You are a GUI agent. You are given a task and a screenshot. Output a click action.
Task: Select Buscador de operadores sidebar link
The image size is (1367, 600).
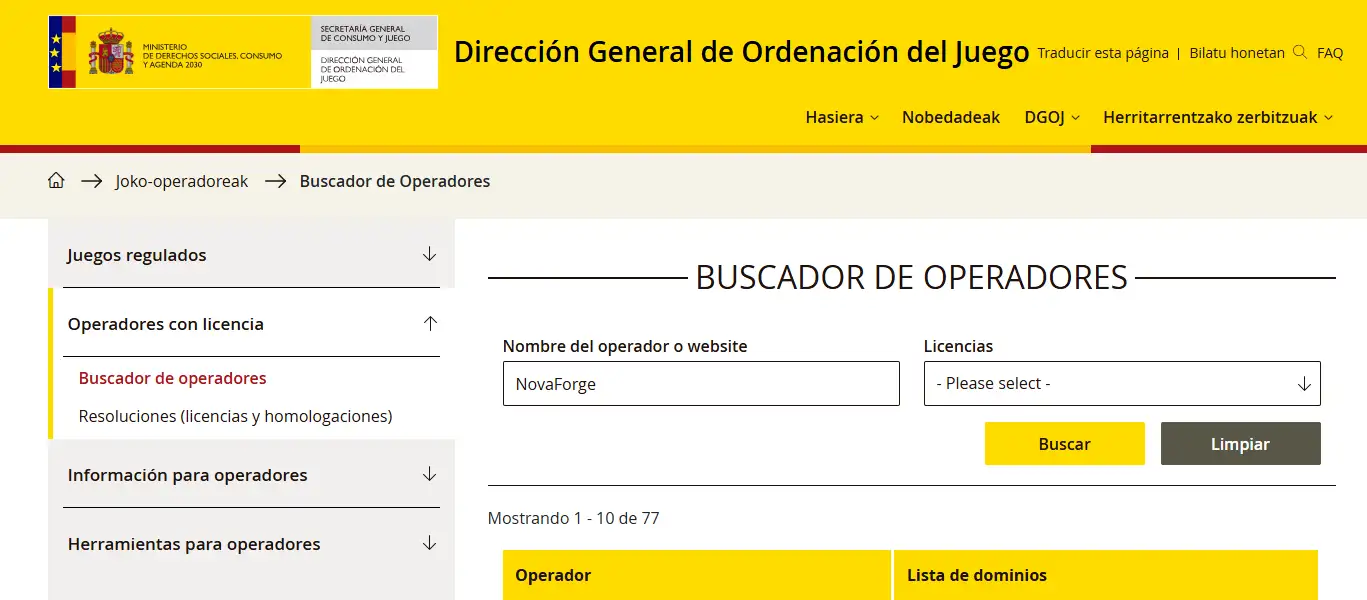click(x=173, y=378)
